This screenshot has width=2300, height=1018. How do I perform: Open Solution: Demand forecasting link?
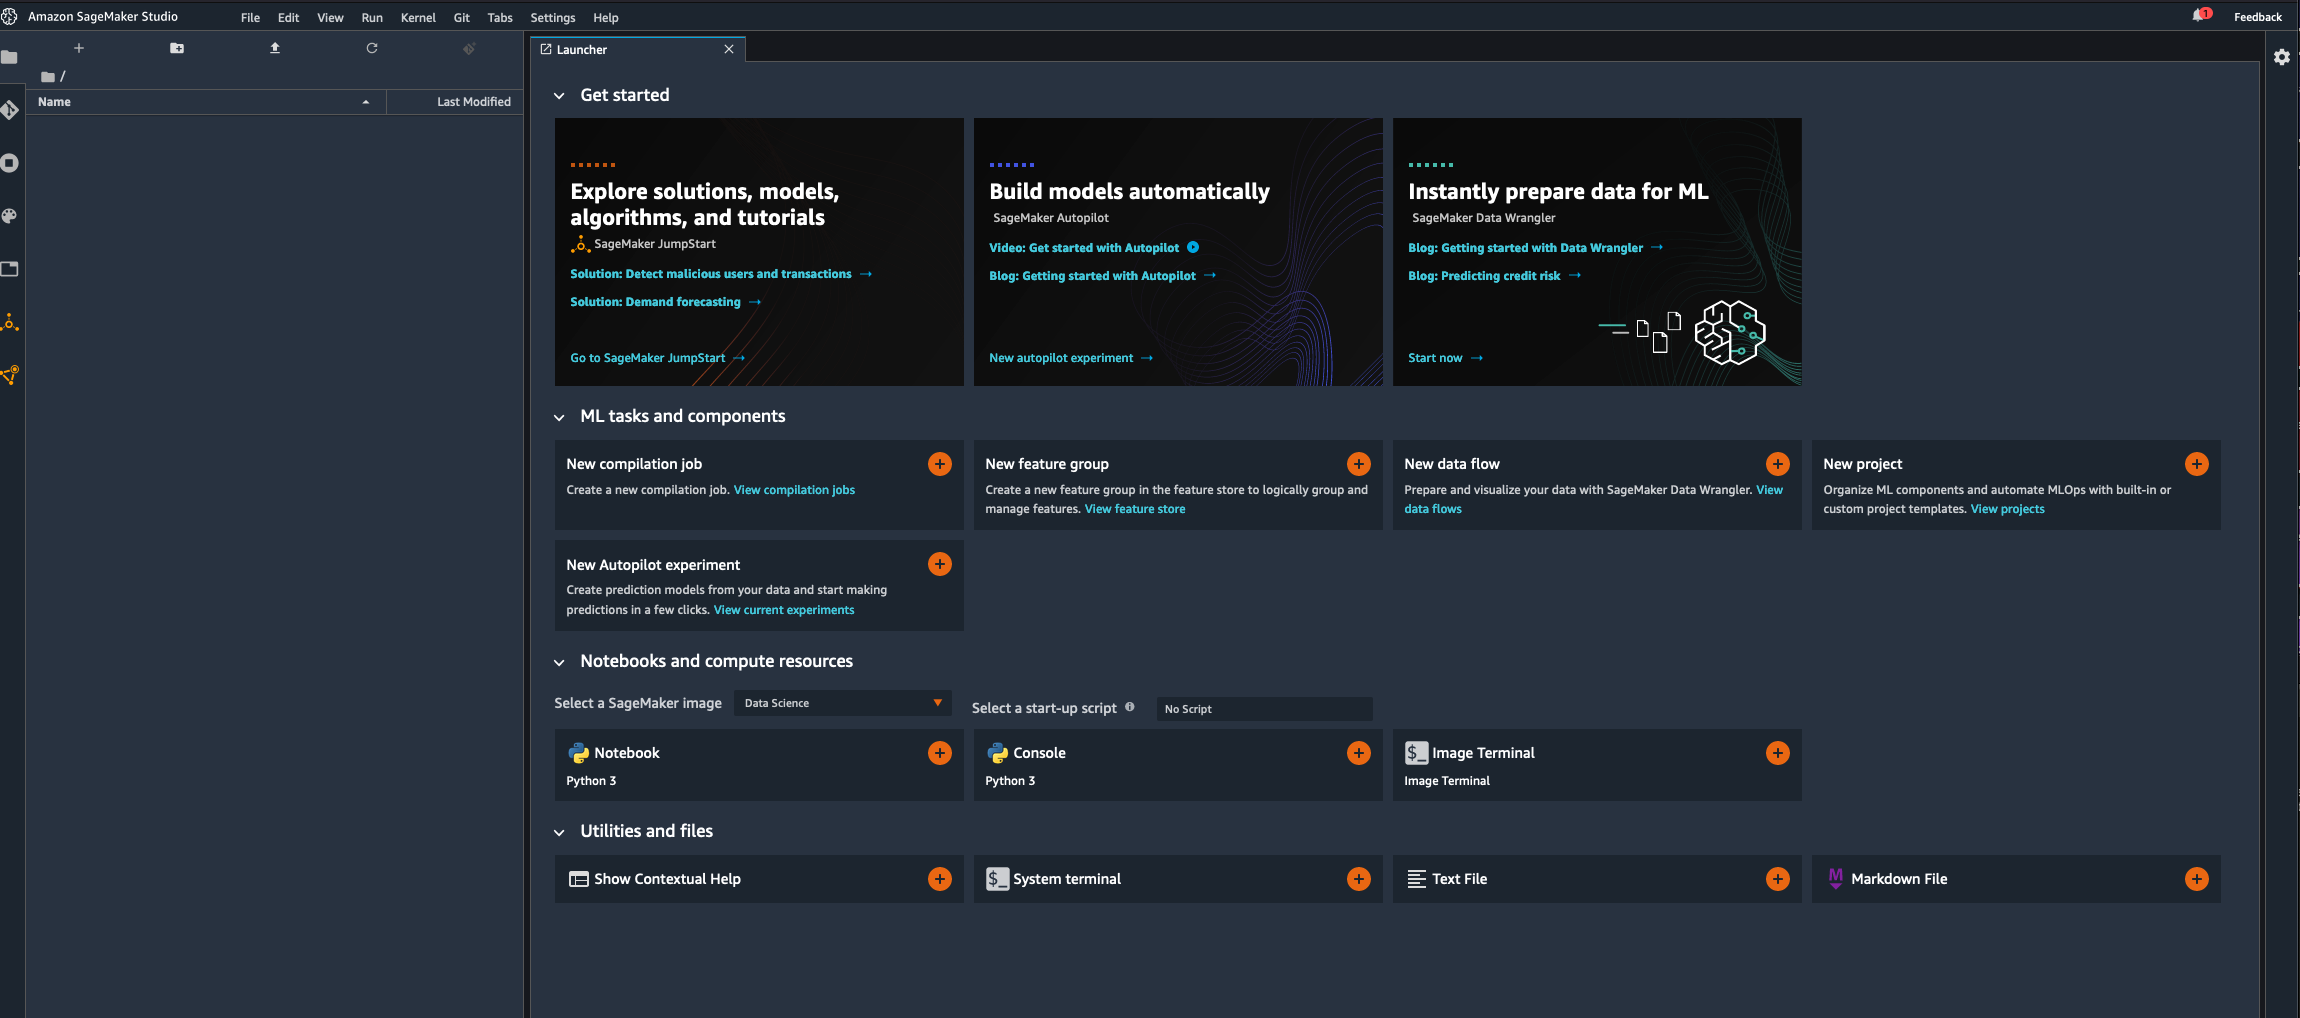[x=665, y=302]
